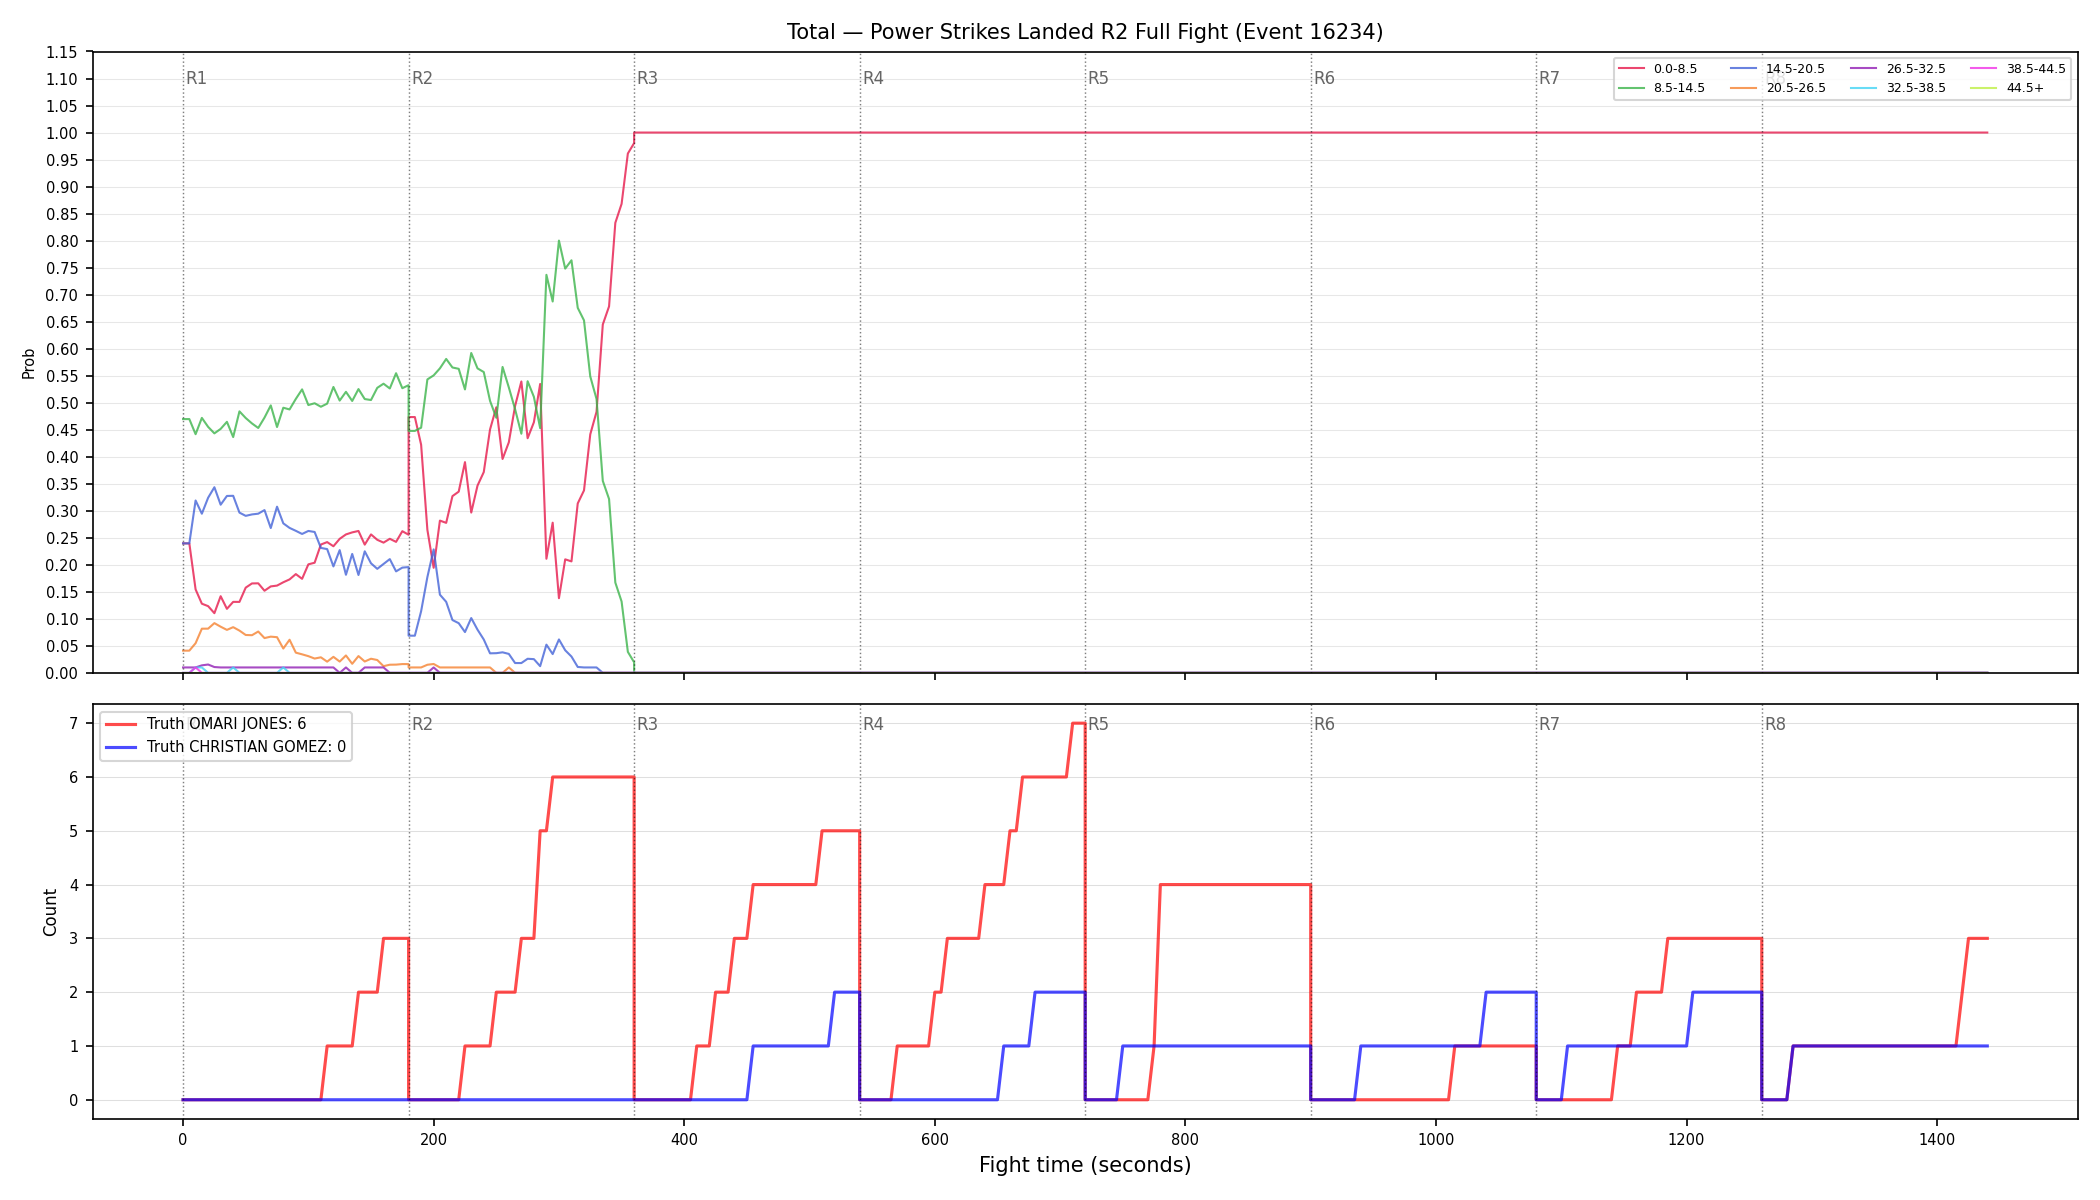Screen dimensions: 2100x1200
Task: Click the 0.75 tick on the probability axis
Action: 62,268
